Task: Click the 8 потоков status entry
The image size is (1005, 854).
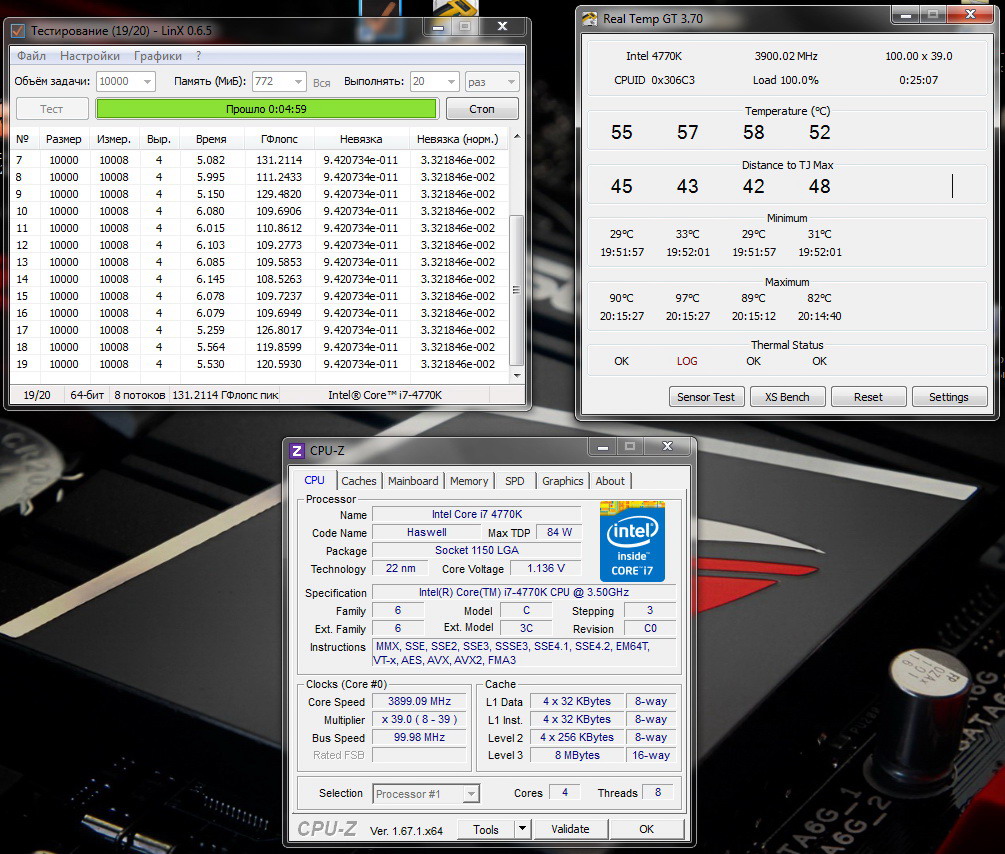Action: tap(140, 395)
